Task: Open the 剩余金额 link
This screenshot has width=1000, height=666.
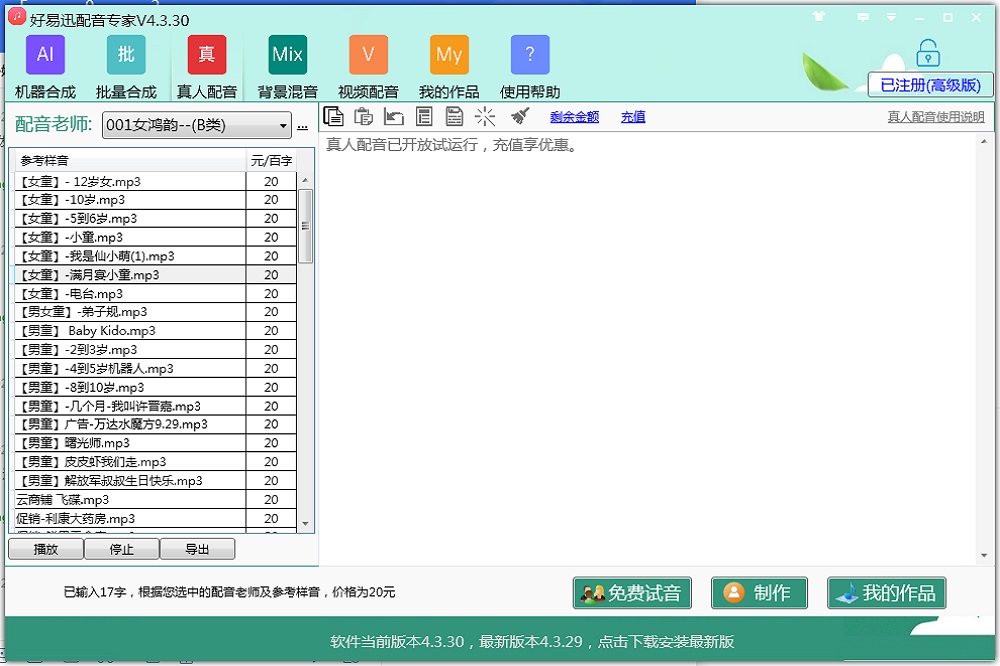Action: [575, 117]
